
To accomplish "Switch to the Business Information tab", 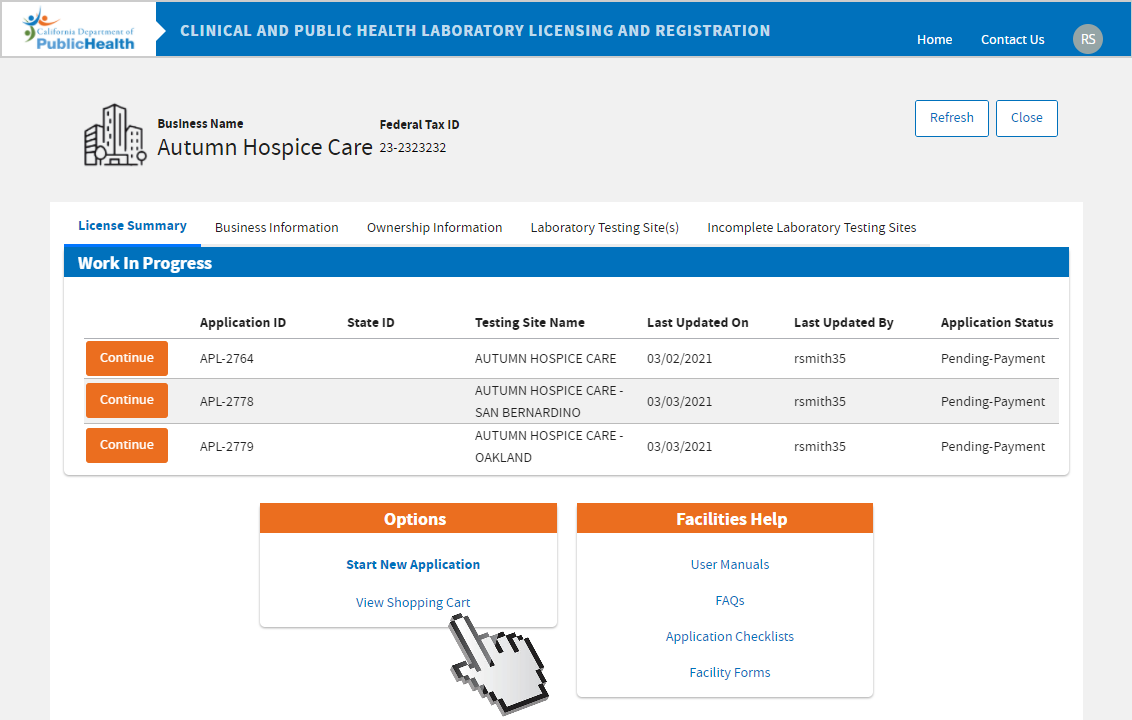I will (x=276, y=228).
